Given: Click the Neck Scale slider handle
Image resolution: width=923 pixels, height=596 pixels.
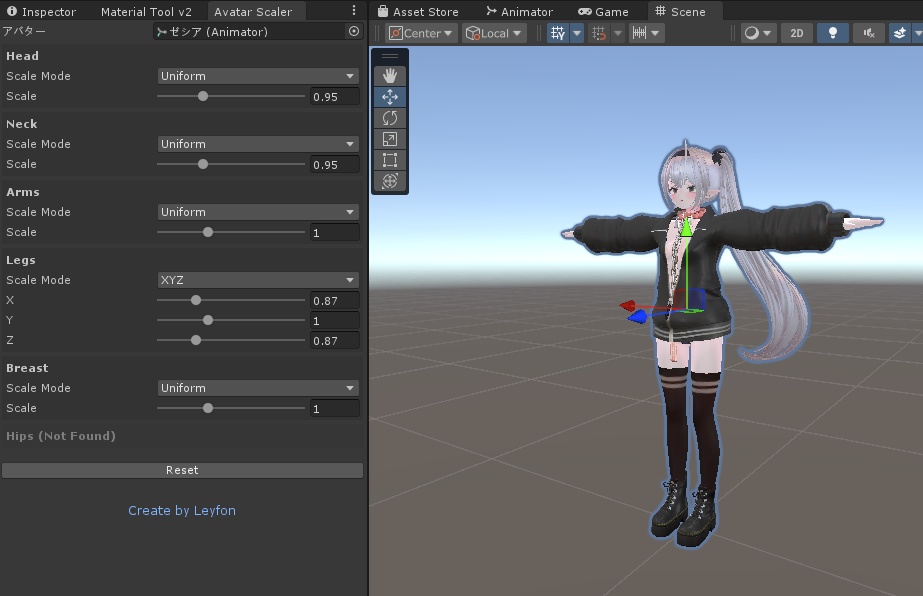Looking at the screenshot, I should click(x=203, y=164).
